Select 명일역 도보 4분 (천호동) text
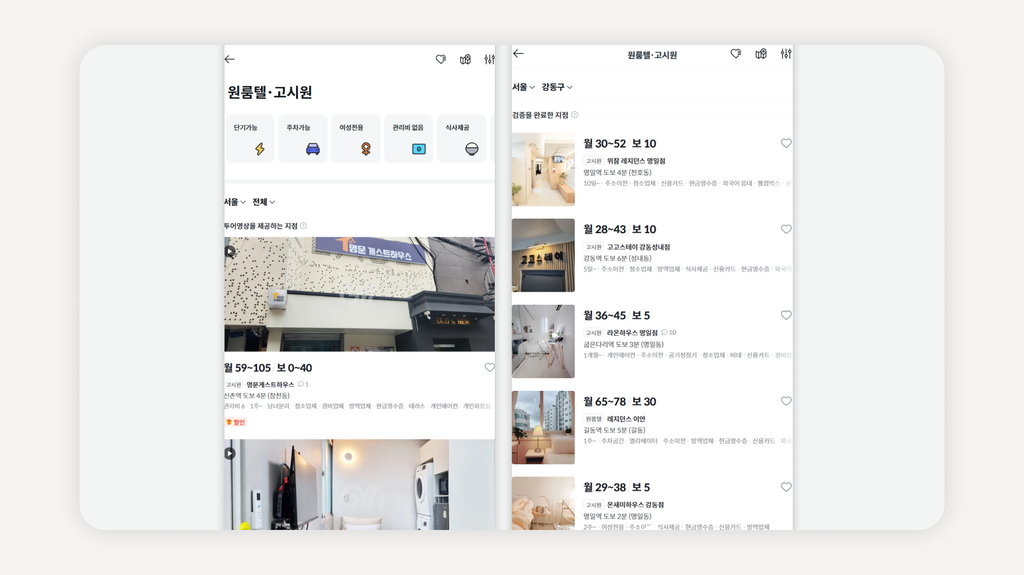 pyautogui.click(x=617, y=172)
